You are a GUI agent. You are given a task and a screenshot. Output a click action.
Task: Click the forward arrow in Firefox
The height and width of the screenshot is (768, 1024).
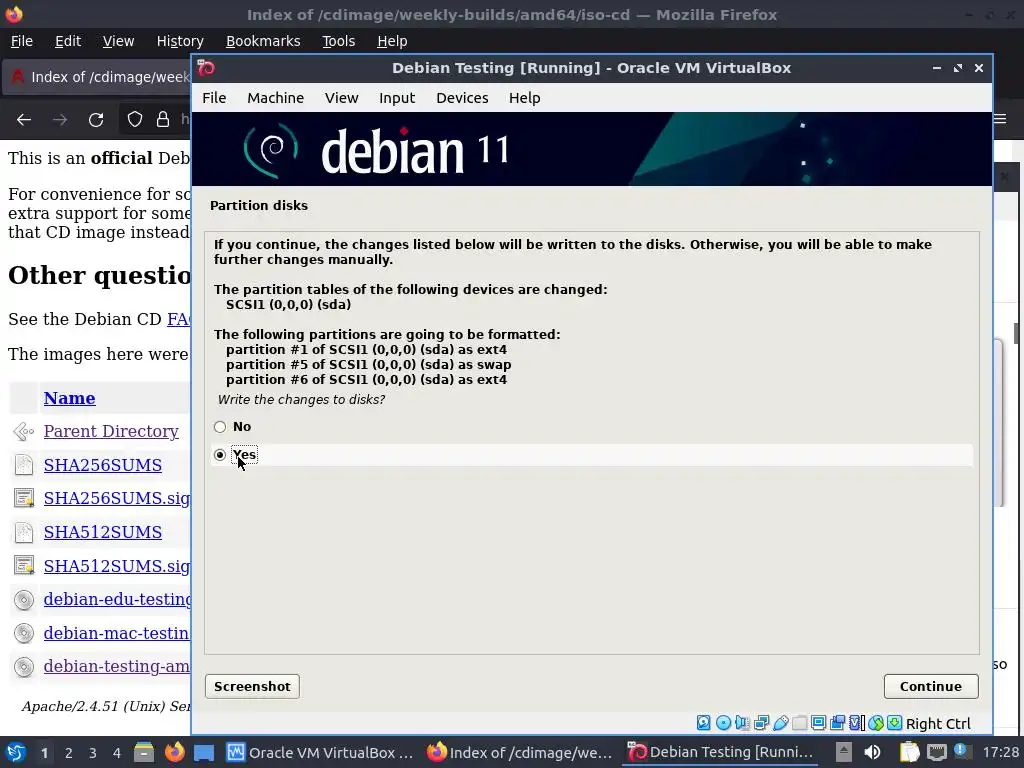[x=60, y=120]
